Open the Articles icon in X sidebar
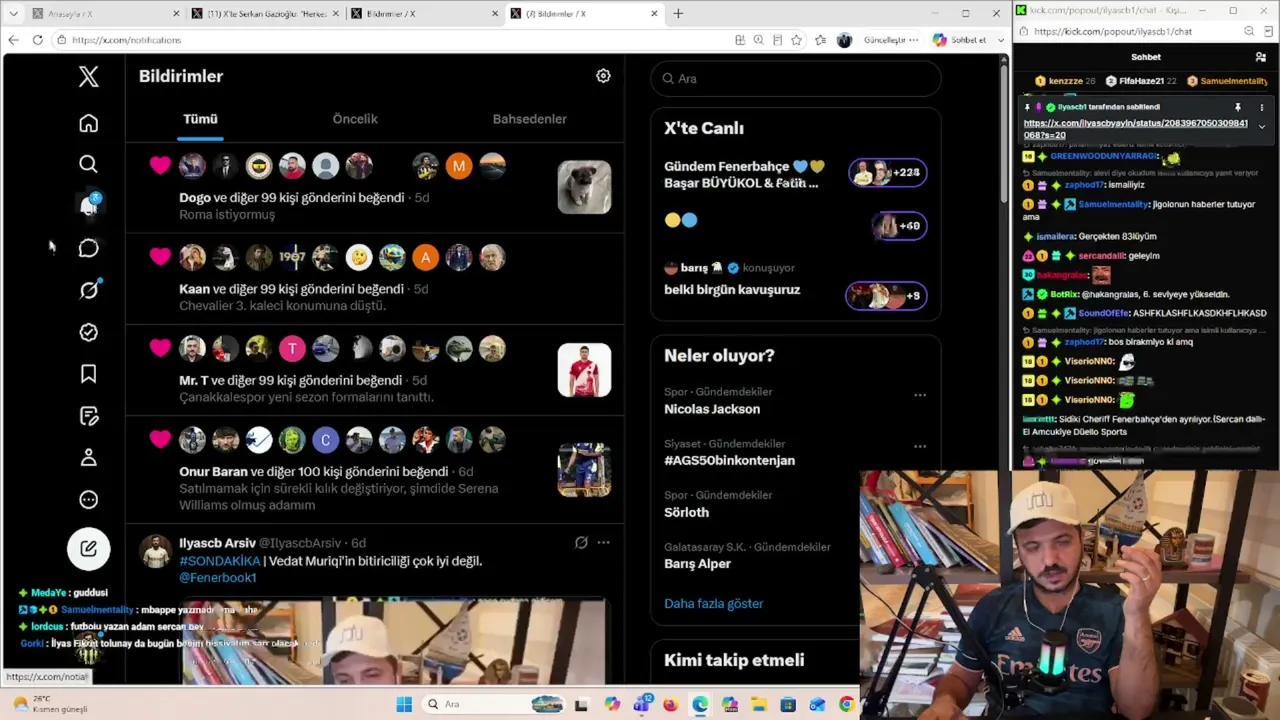Viewport: 1280px width, 720px height. pos(89,416)
